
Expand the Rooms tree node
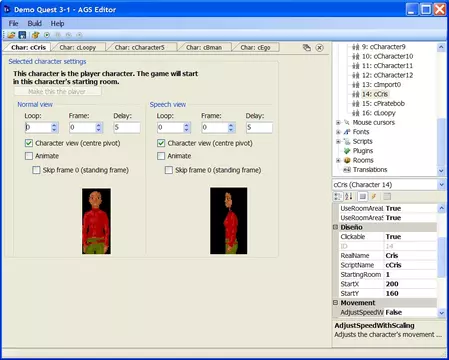[x=338, y=160]
